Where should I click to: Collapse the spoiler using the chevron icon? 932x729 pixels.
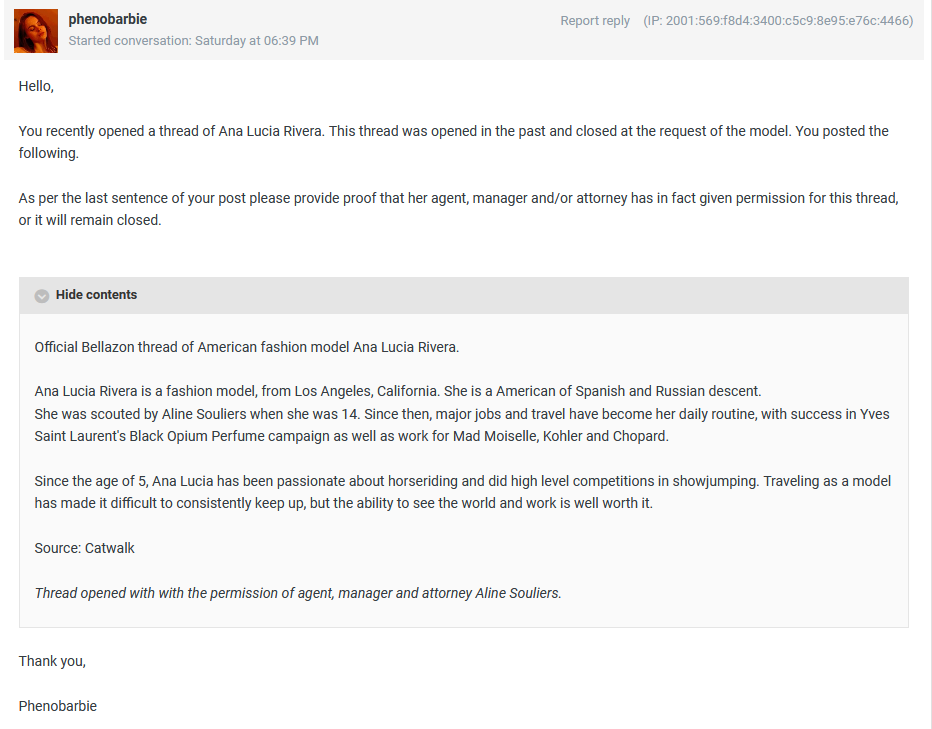pos(42,296)
